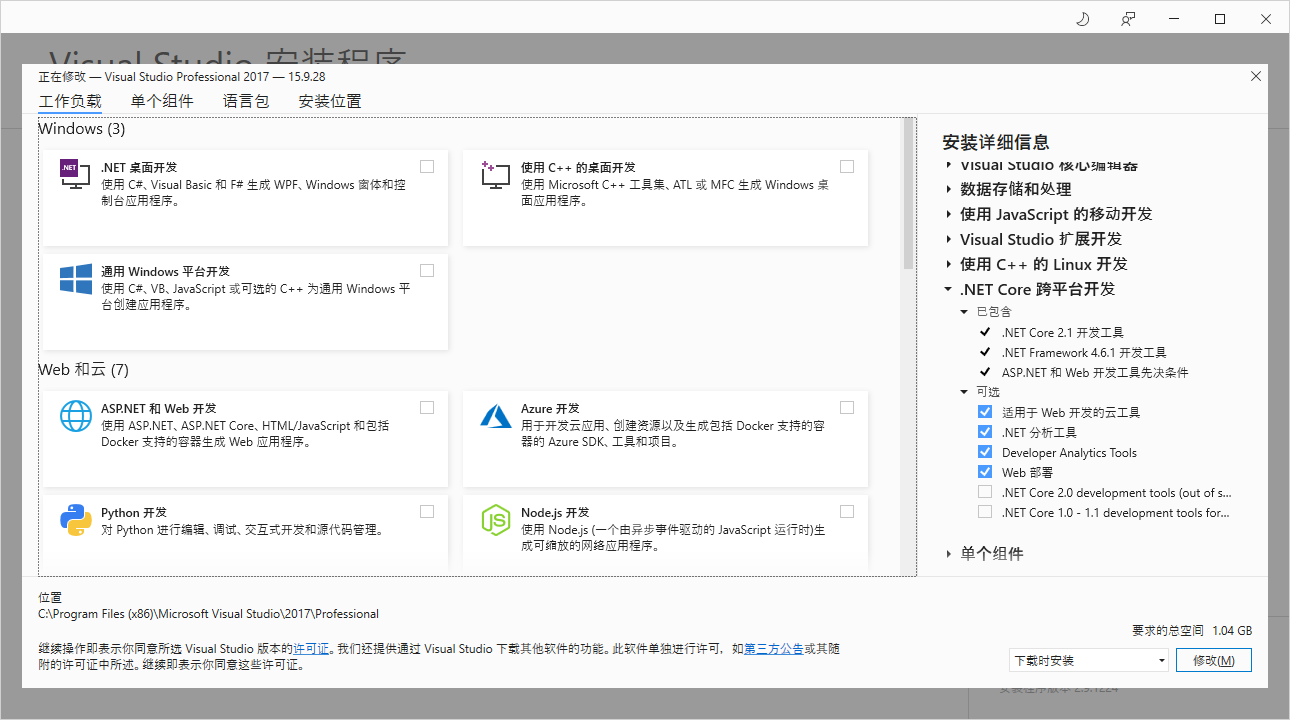Screen dimensions: 1290x720
Task: Enable .NET Core 2.0 development tools
Action: (x=985, y=492)
